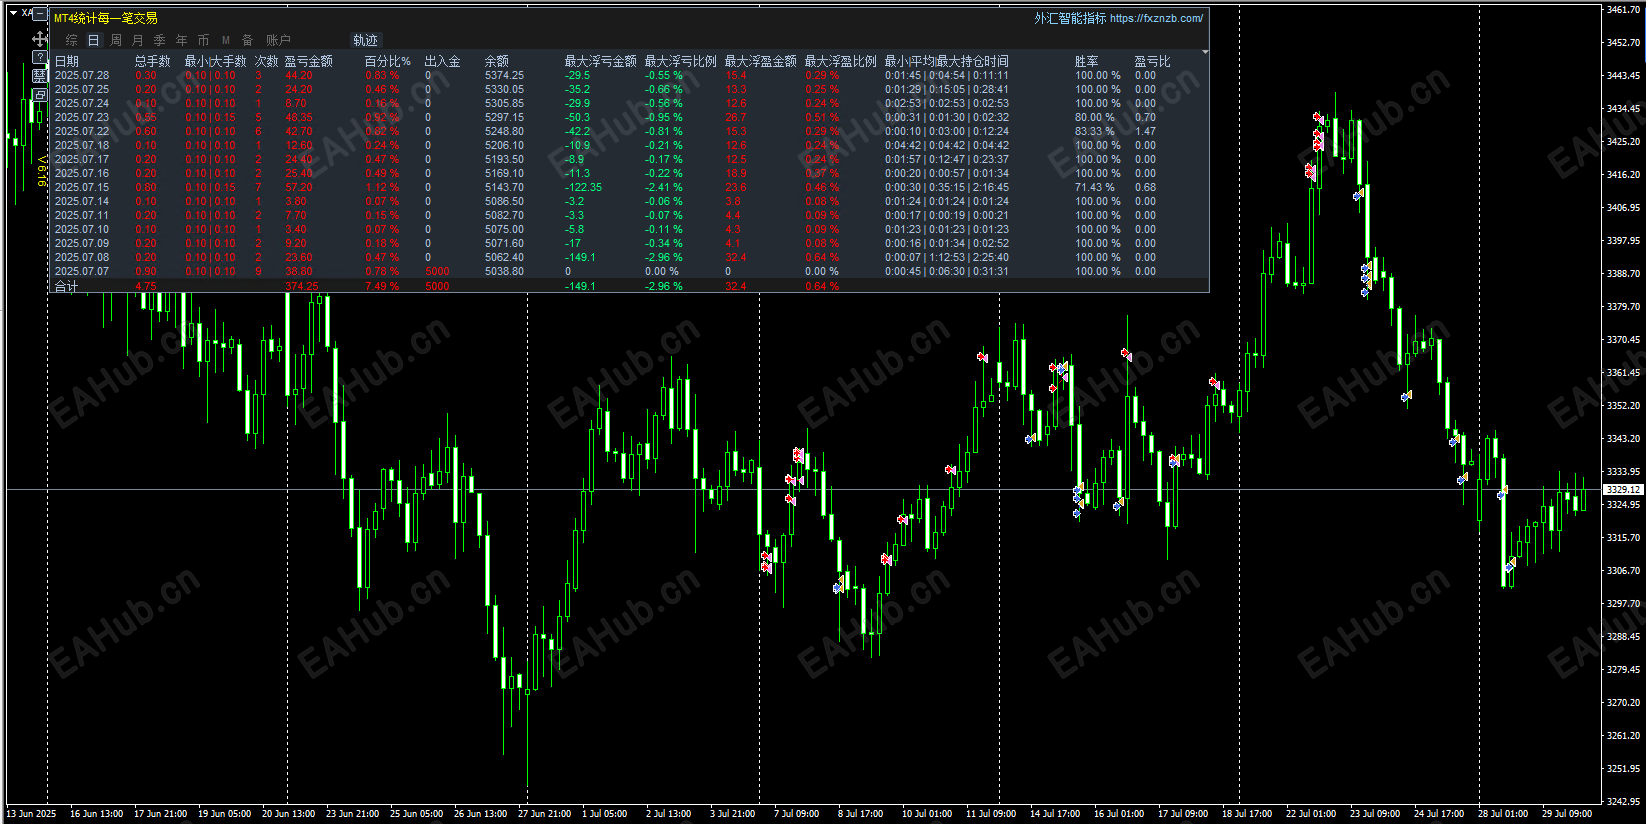Viewport: 1646px width, 824px height.
Task: Click the 最大浮亏比例 column header
Action: click(681, 61)
